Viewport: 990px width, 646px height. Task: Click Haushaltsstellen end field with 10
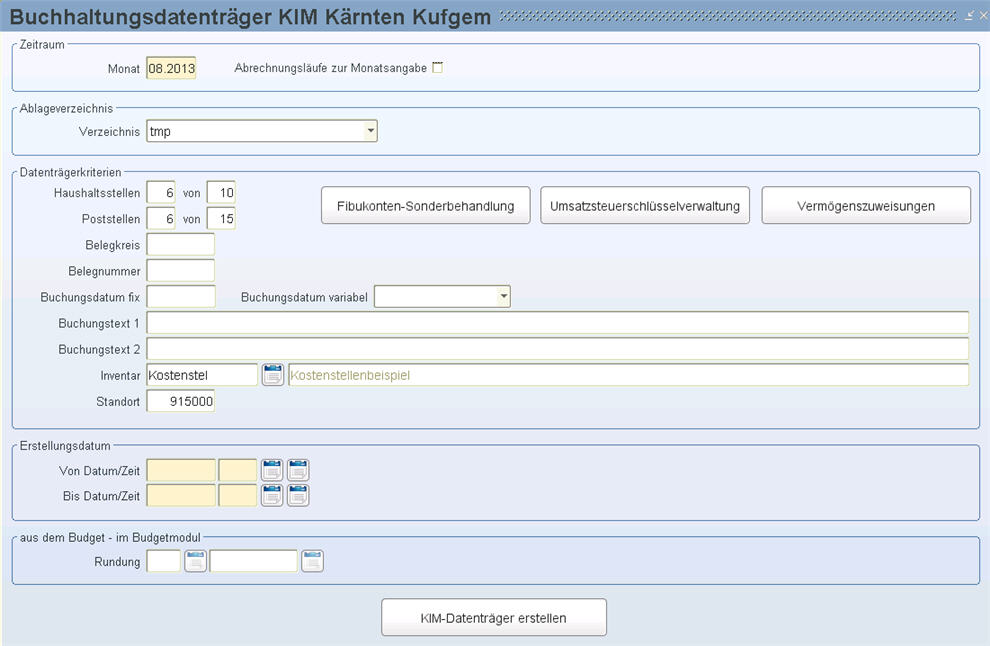pos(221,193)
